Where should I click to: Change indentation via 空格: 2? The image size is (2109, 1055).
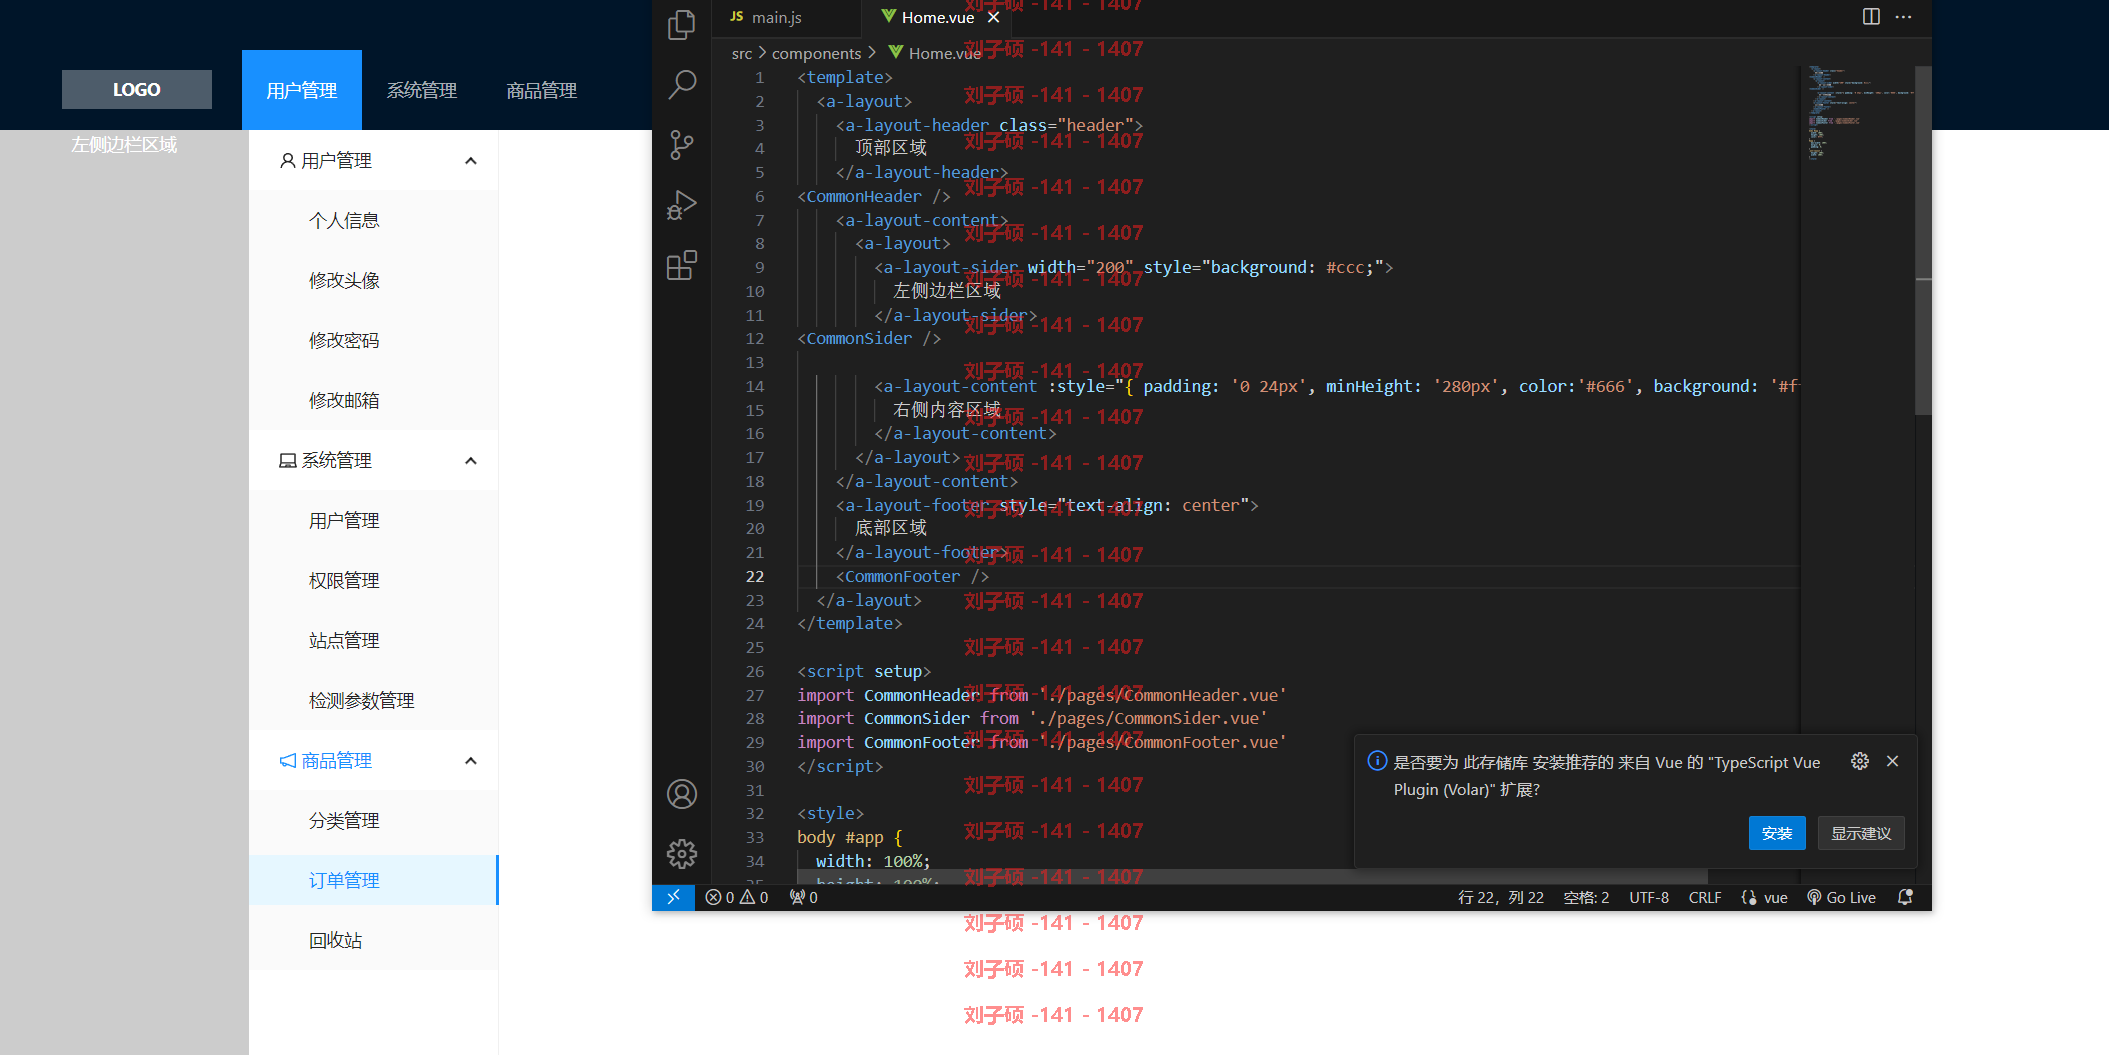pyautogui.click(x=1586, y=897)
